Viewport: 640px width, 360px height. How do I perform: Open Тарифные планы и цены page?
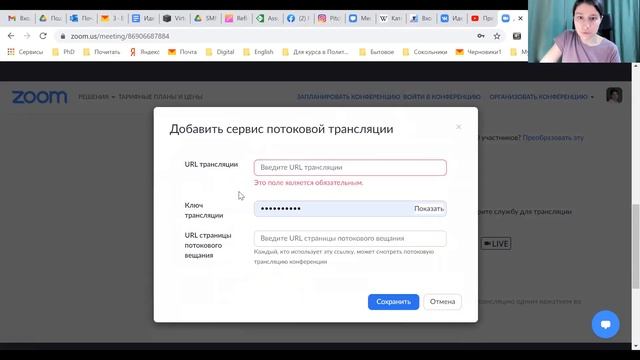[x=160, y=97]
